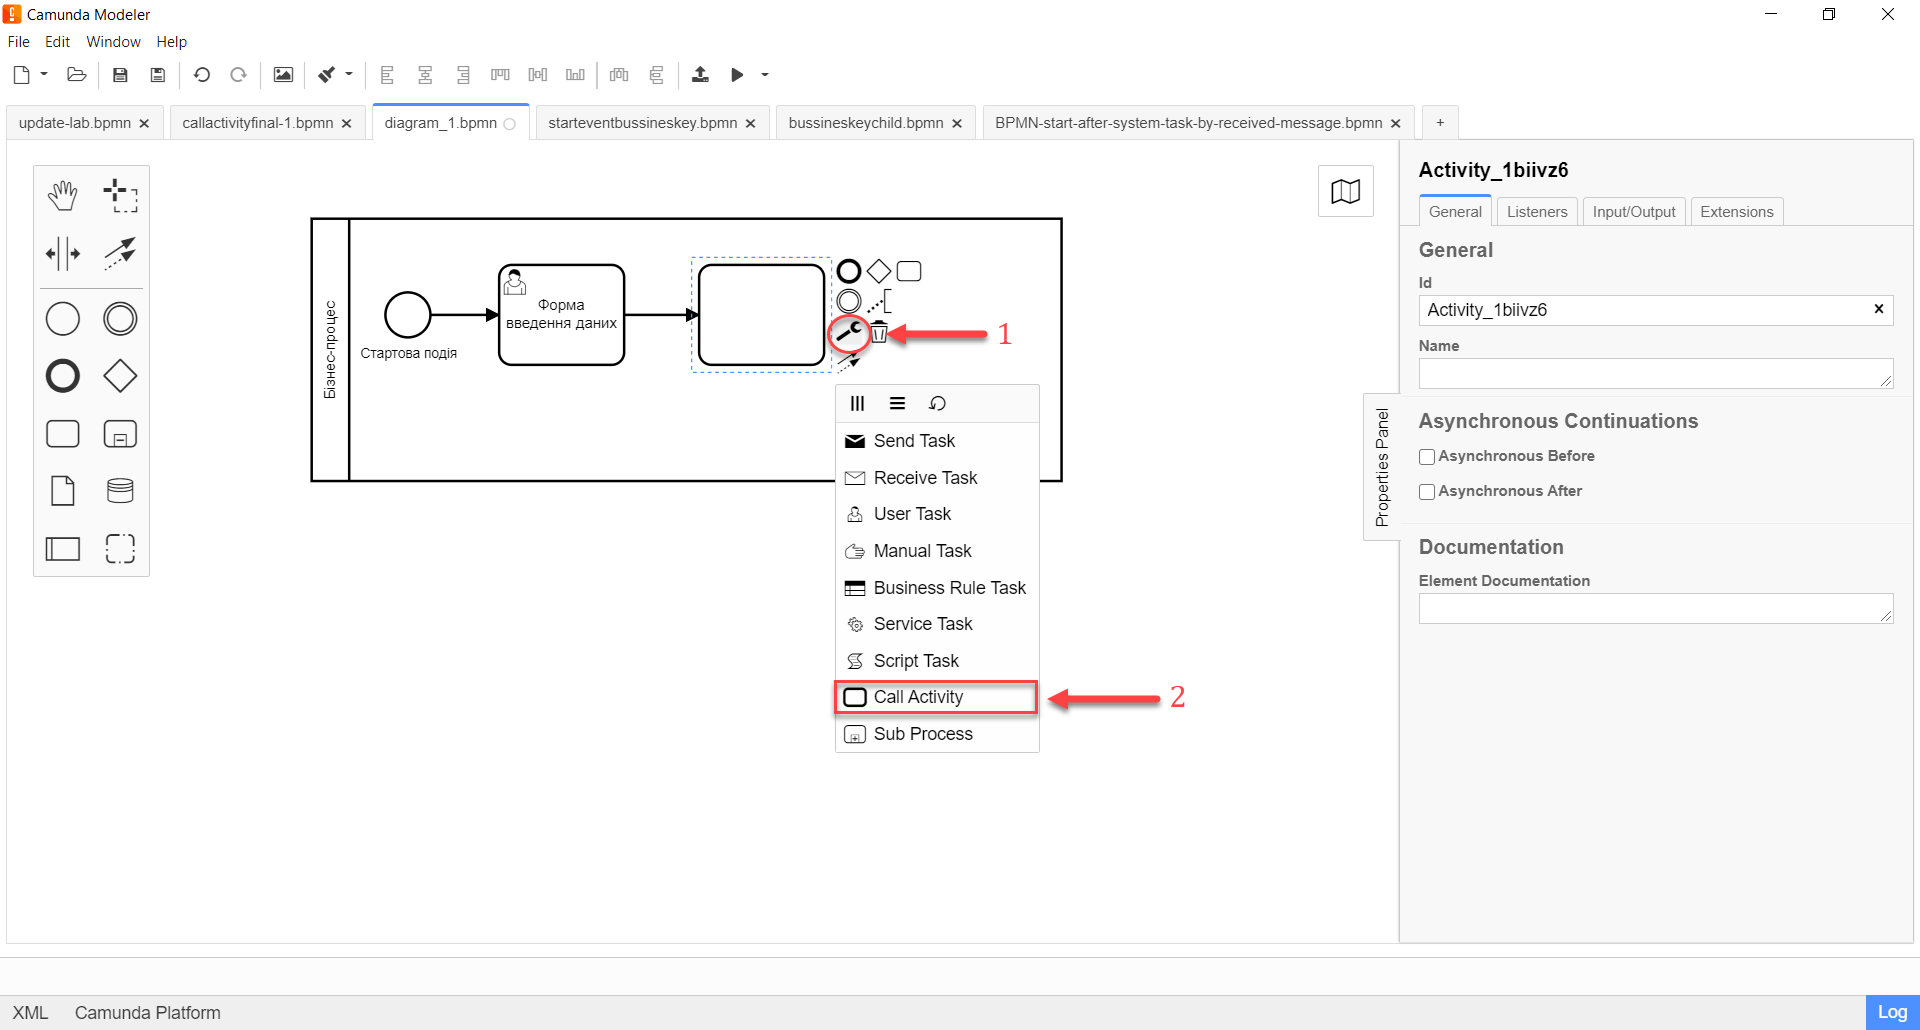Select the Форма введення даних user task
1920x1030 pixels.
click(561, 315)
